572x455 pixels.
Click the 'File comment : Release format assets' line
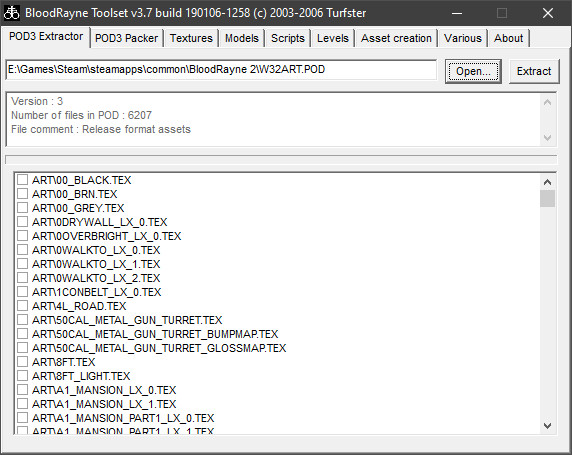click(101, 129)
